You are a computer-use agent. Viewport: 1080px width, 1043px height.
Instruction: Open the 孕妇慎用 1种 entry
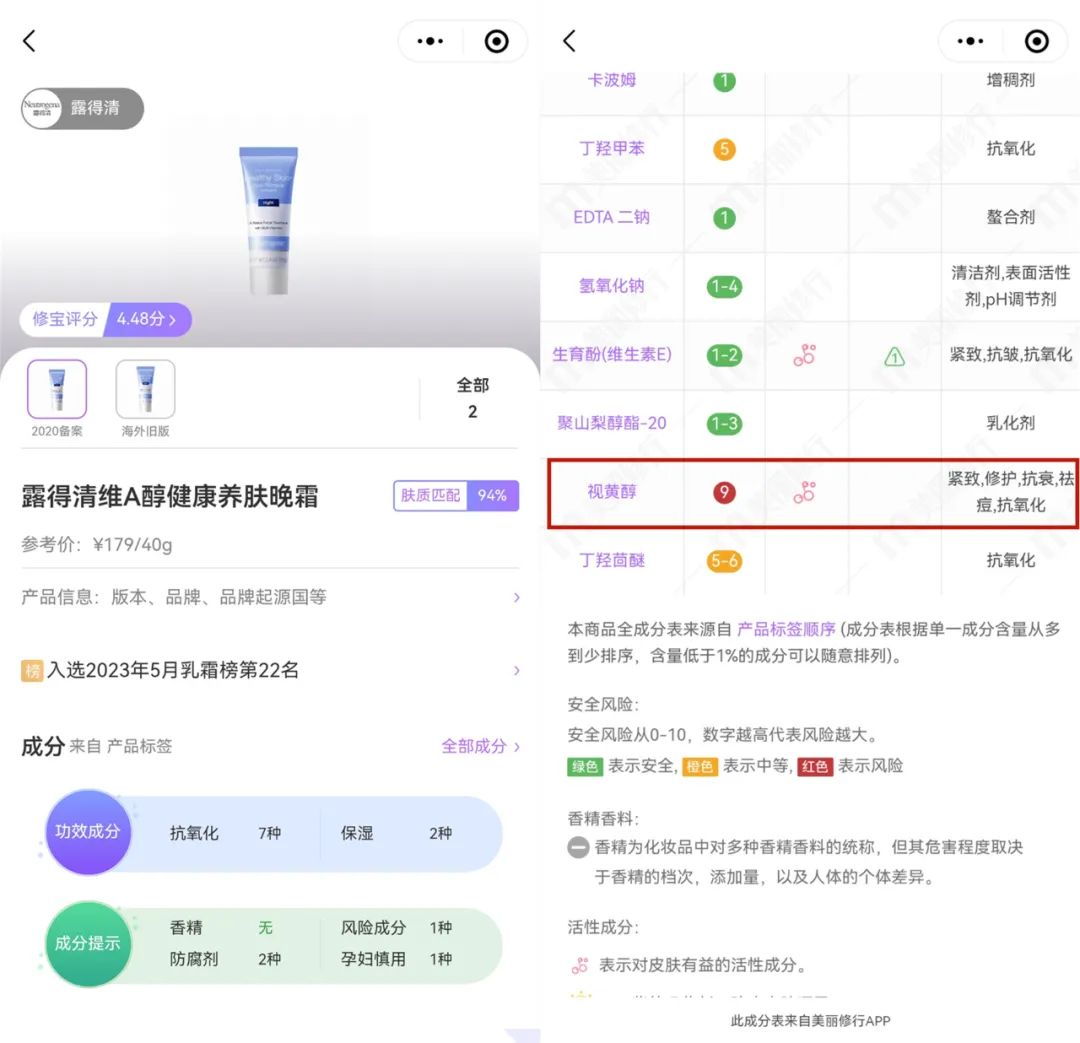pyautogui.click(x=396, y=959)
